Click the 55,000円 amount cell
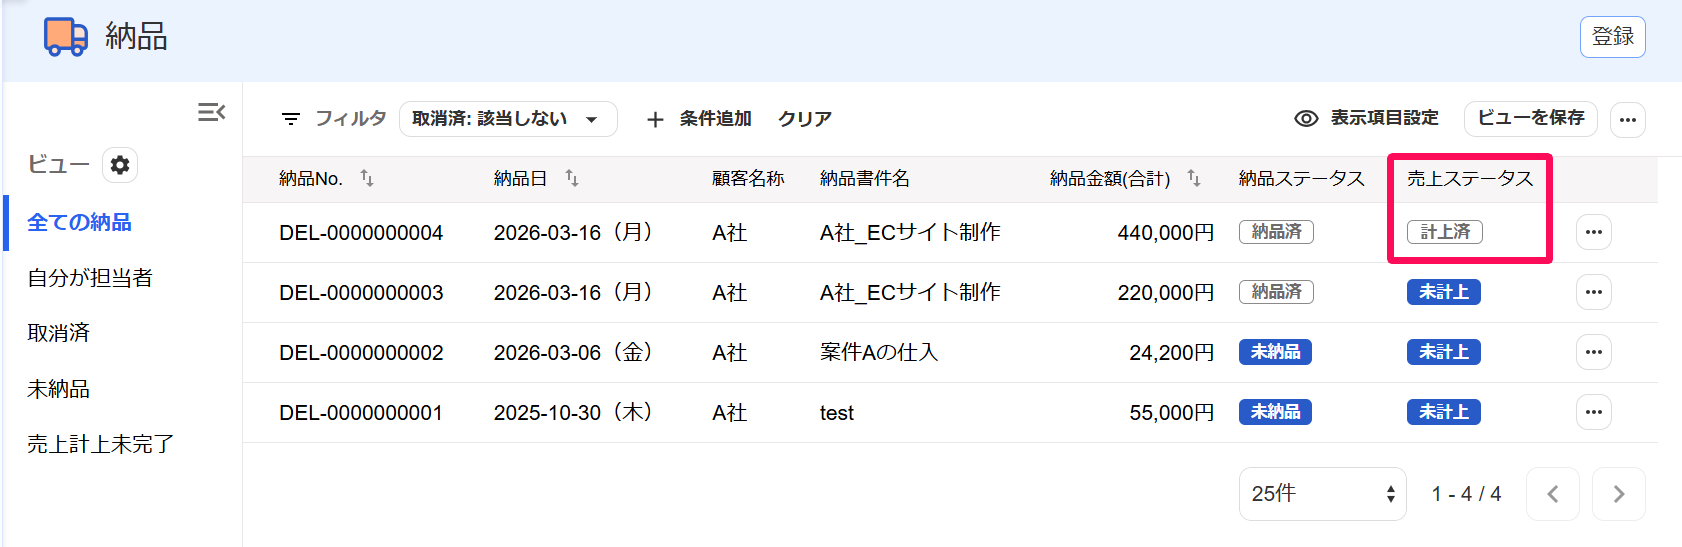This screenshot has width=1682, height=547. click(x=1172, y=413)
